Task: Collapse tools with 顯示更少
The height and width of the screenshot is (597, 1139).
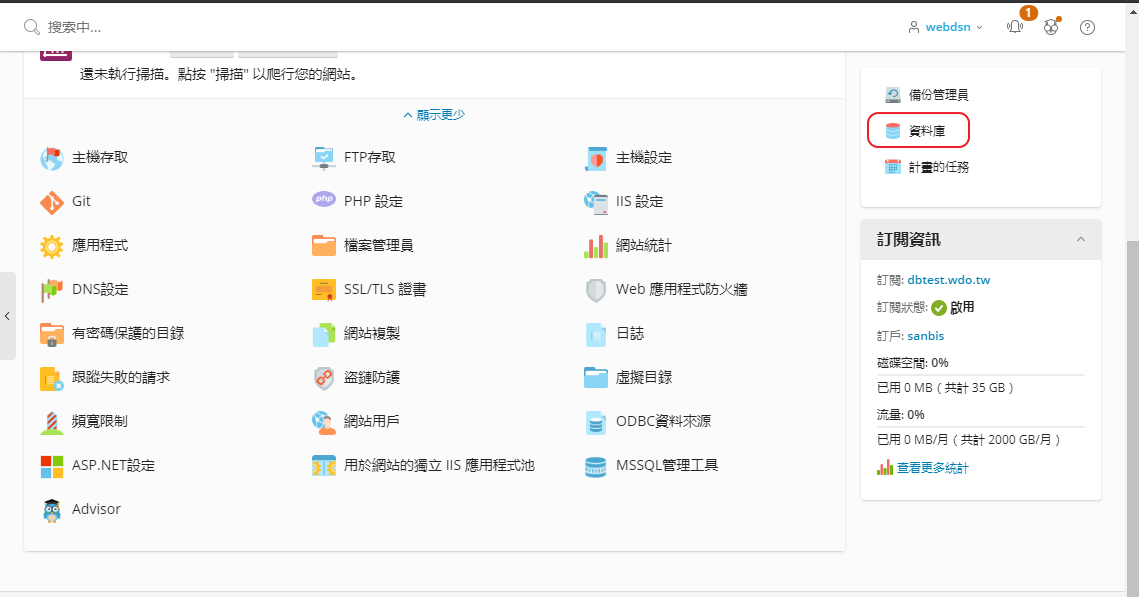Action: point(434,115)
